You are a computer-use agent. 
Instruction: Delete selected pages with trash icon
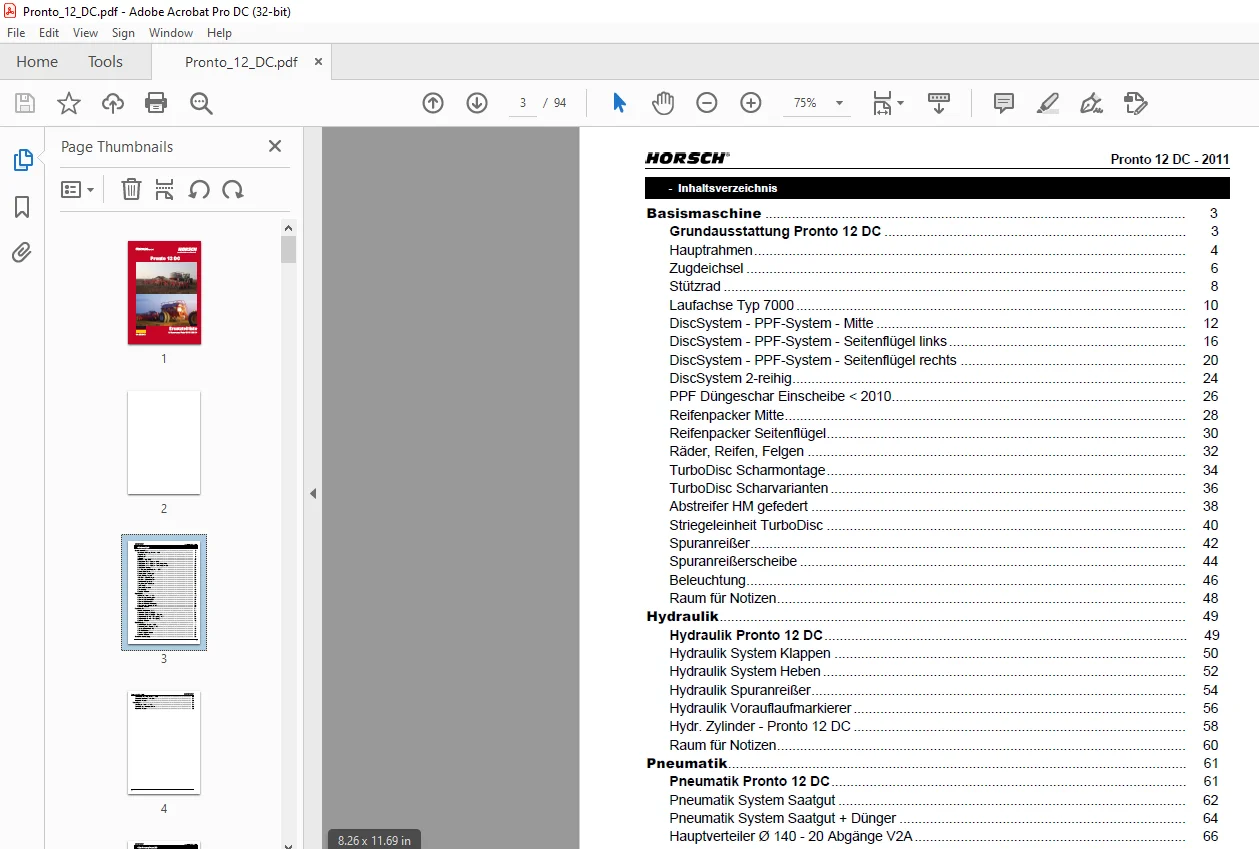tap(131, 189)
